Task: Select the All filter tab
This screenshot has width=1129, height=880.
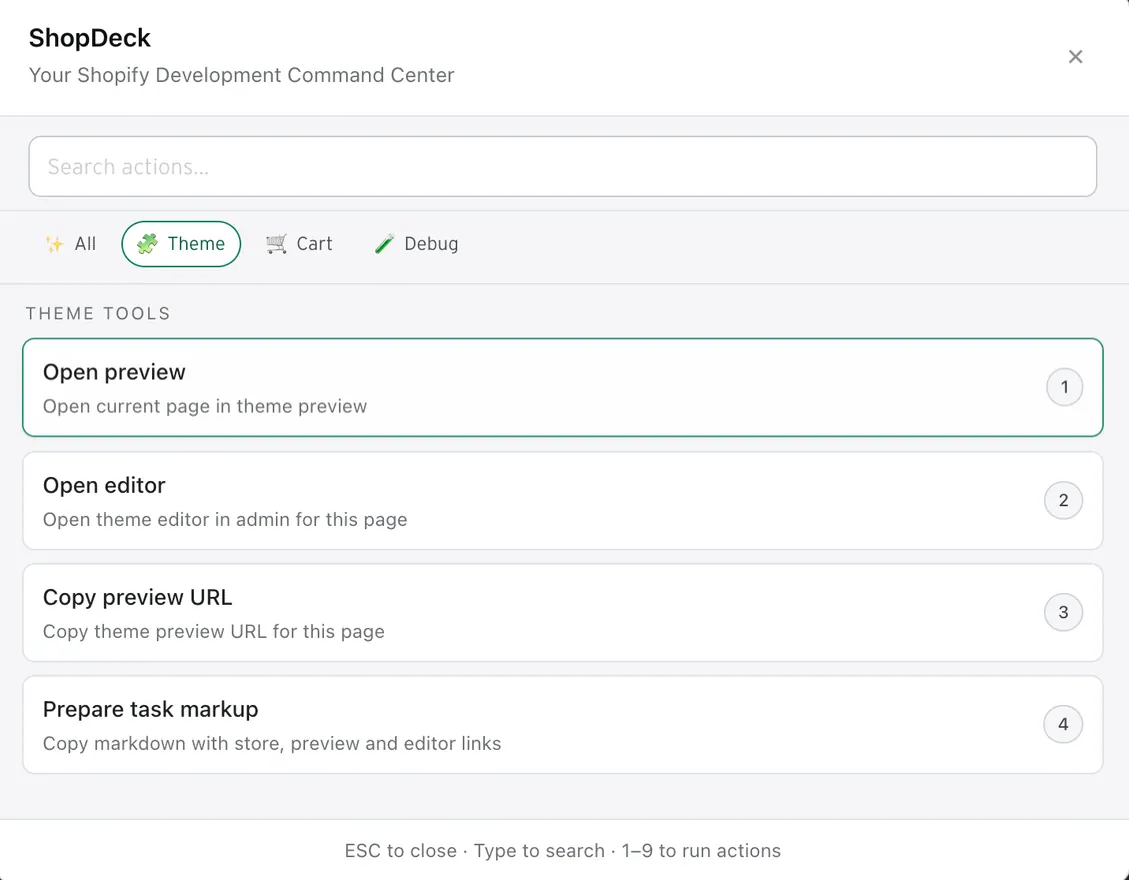Action: click(71, 244)
